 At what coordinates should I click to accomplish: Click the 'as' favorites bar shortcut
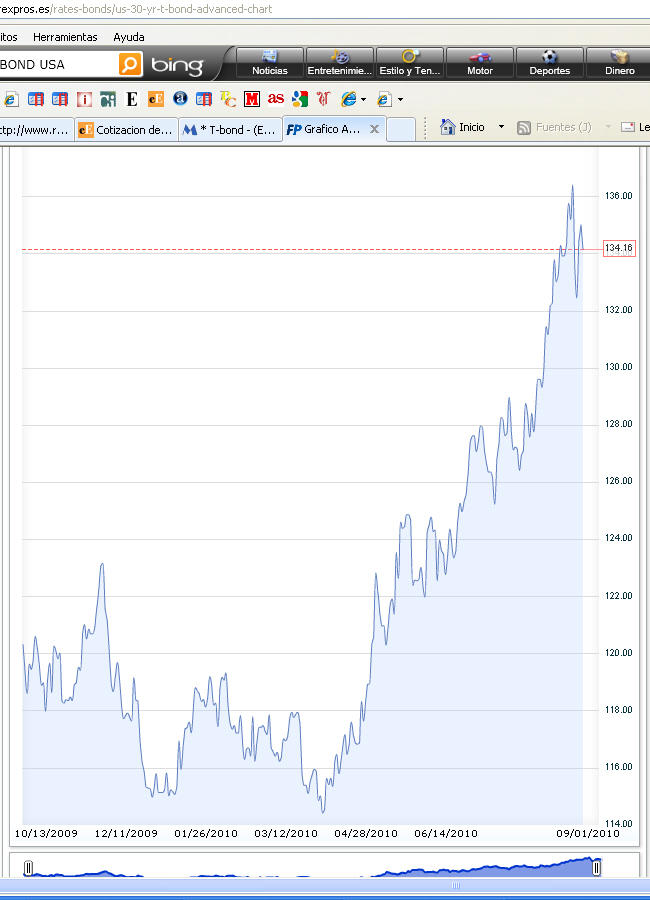point(275,99)
